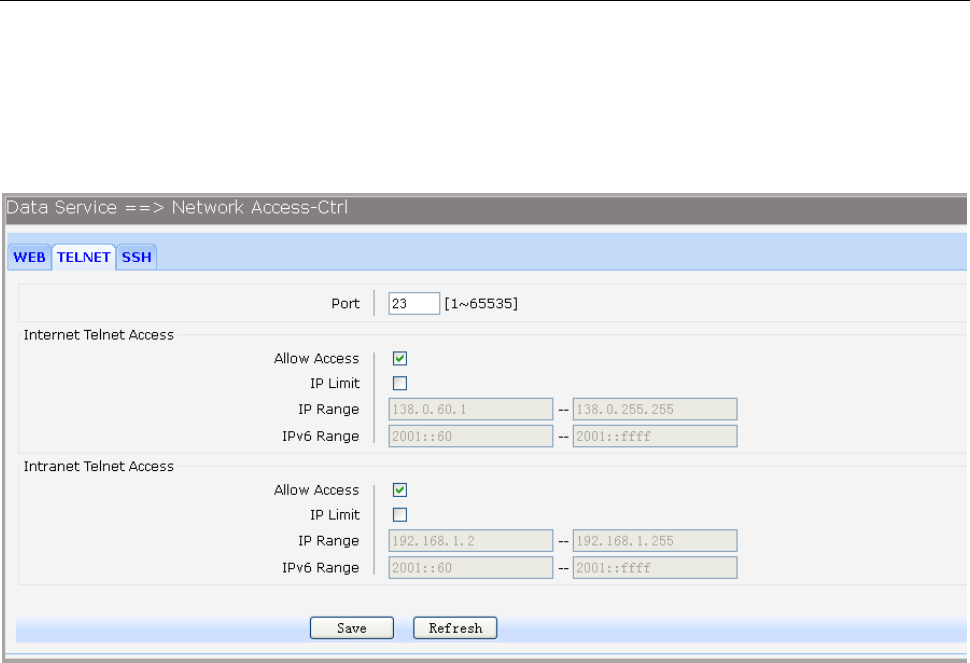Image resolution: width=970 pixels, height=663 pixels.
Task: Click Intranet IP Range end field 192.168.1.255
Action: pos(655,541)
